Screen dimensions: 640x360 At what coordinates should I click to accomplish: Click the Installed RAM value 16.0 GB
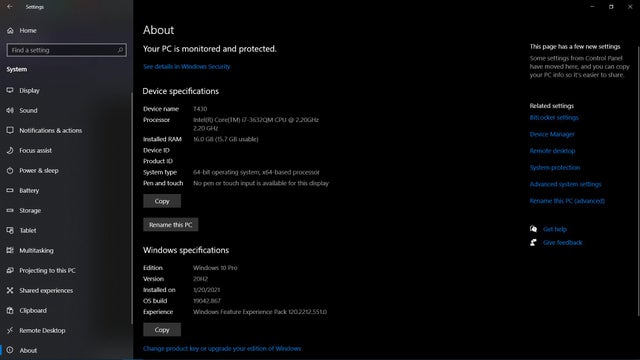(226, 139)
